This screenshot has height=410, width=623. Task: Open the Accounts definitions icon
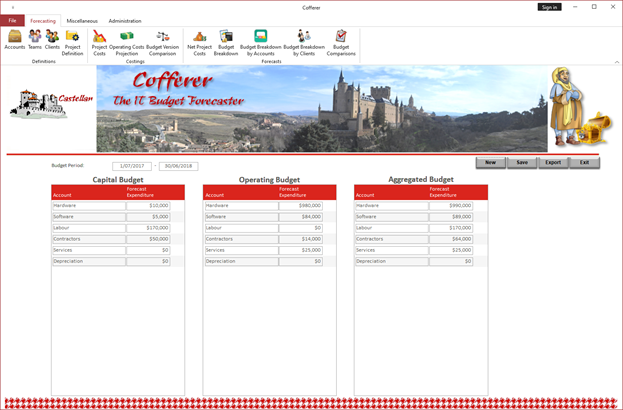click(15, 40)
